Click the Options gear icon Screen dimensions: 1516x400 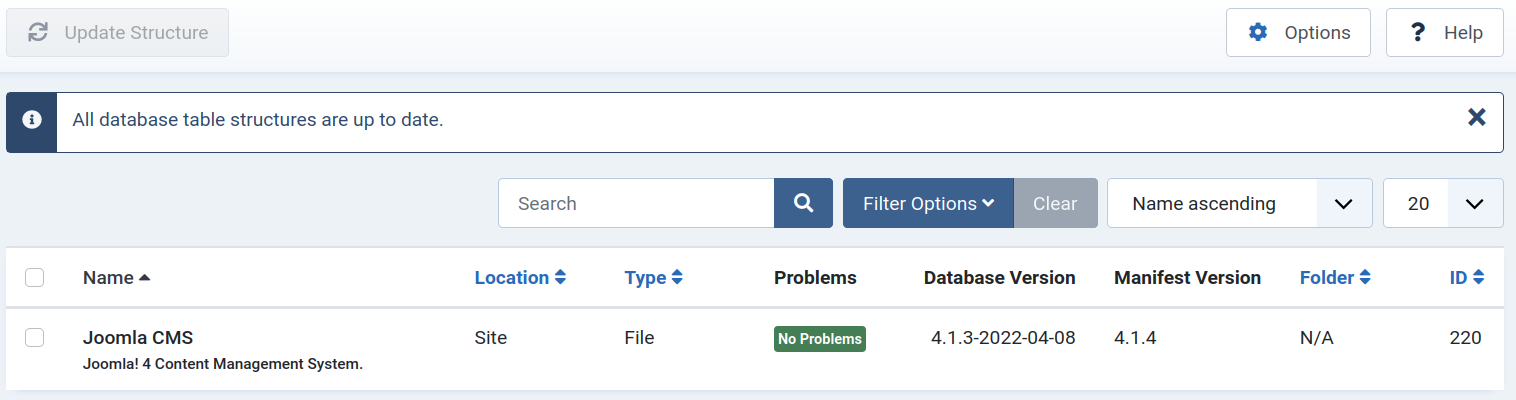click(1258, 33)
